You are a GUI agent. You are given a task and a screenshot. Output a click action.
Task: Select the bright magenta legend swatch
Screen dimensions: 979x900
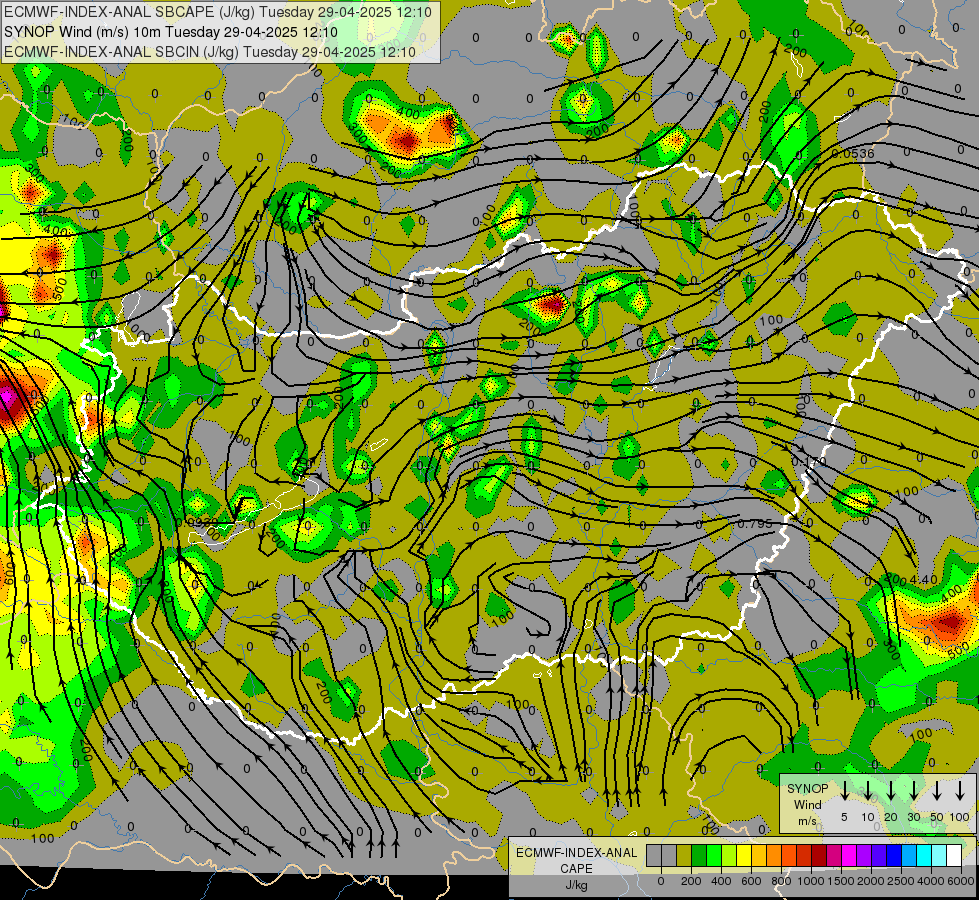pos(850,855)
